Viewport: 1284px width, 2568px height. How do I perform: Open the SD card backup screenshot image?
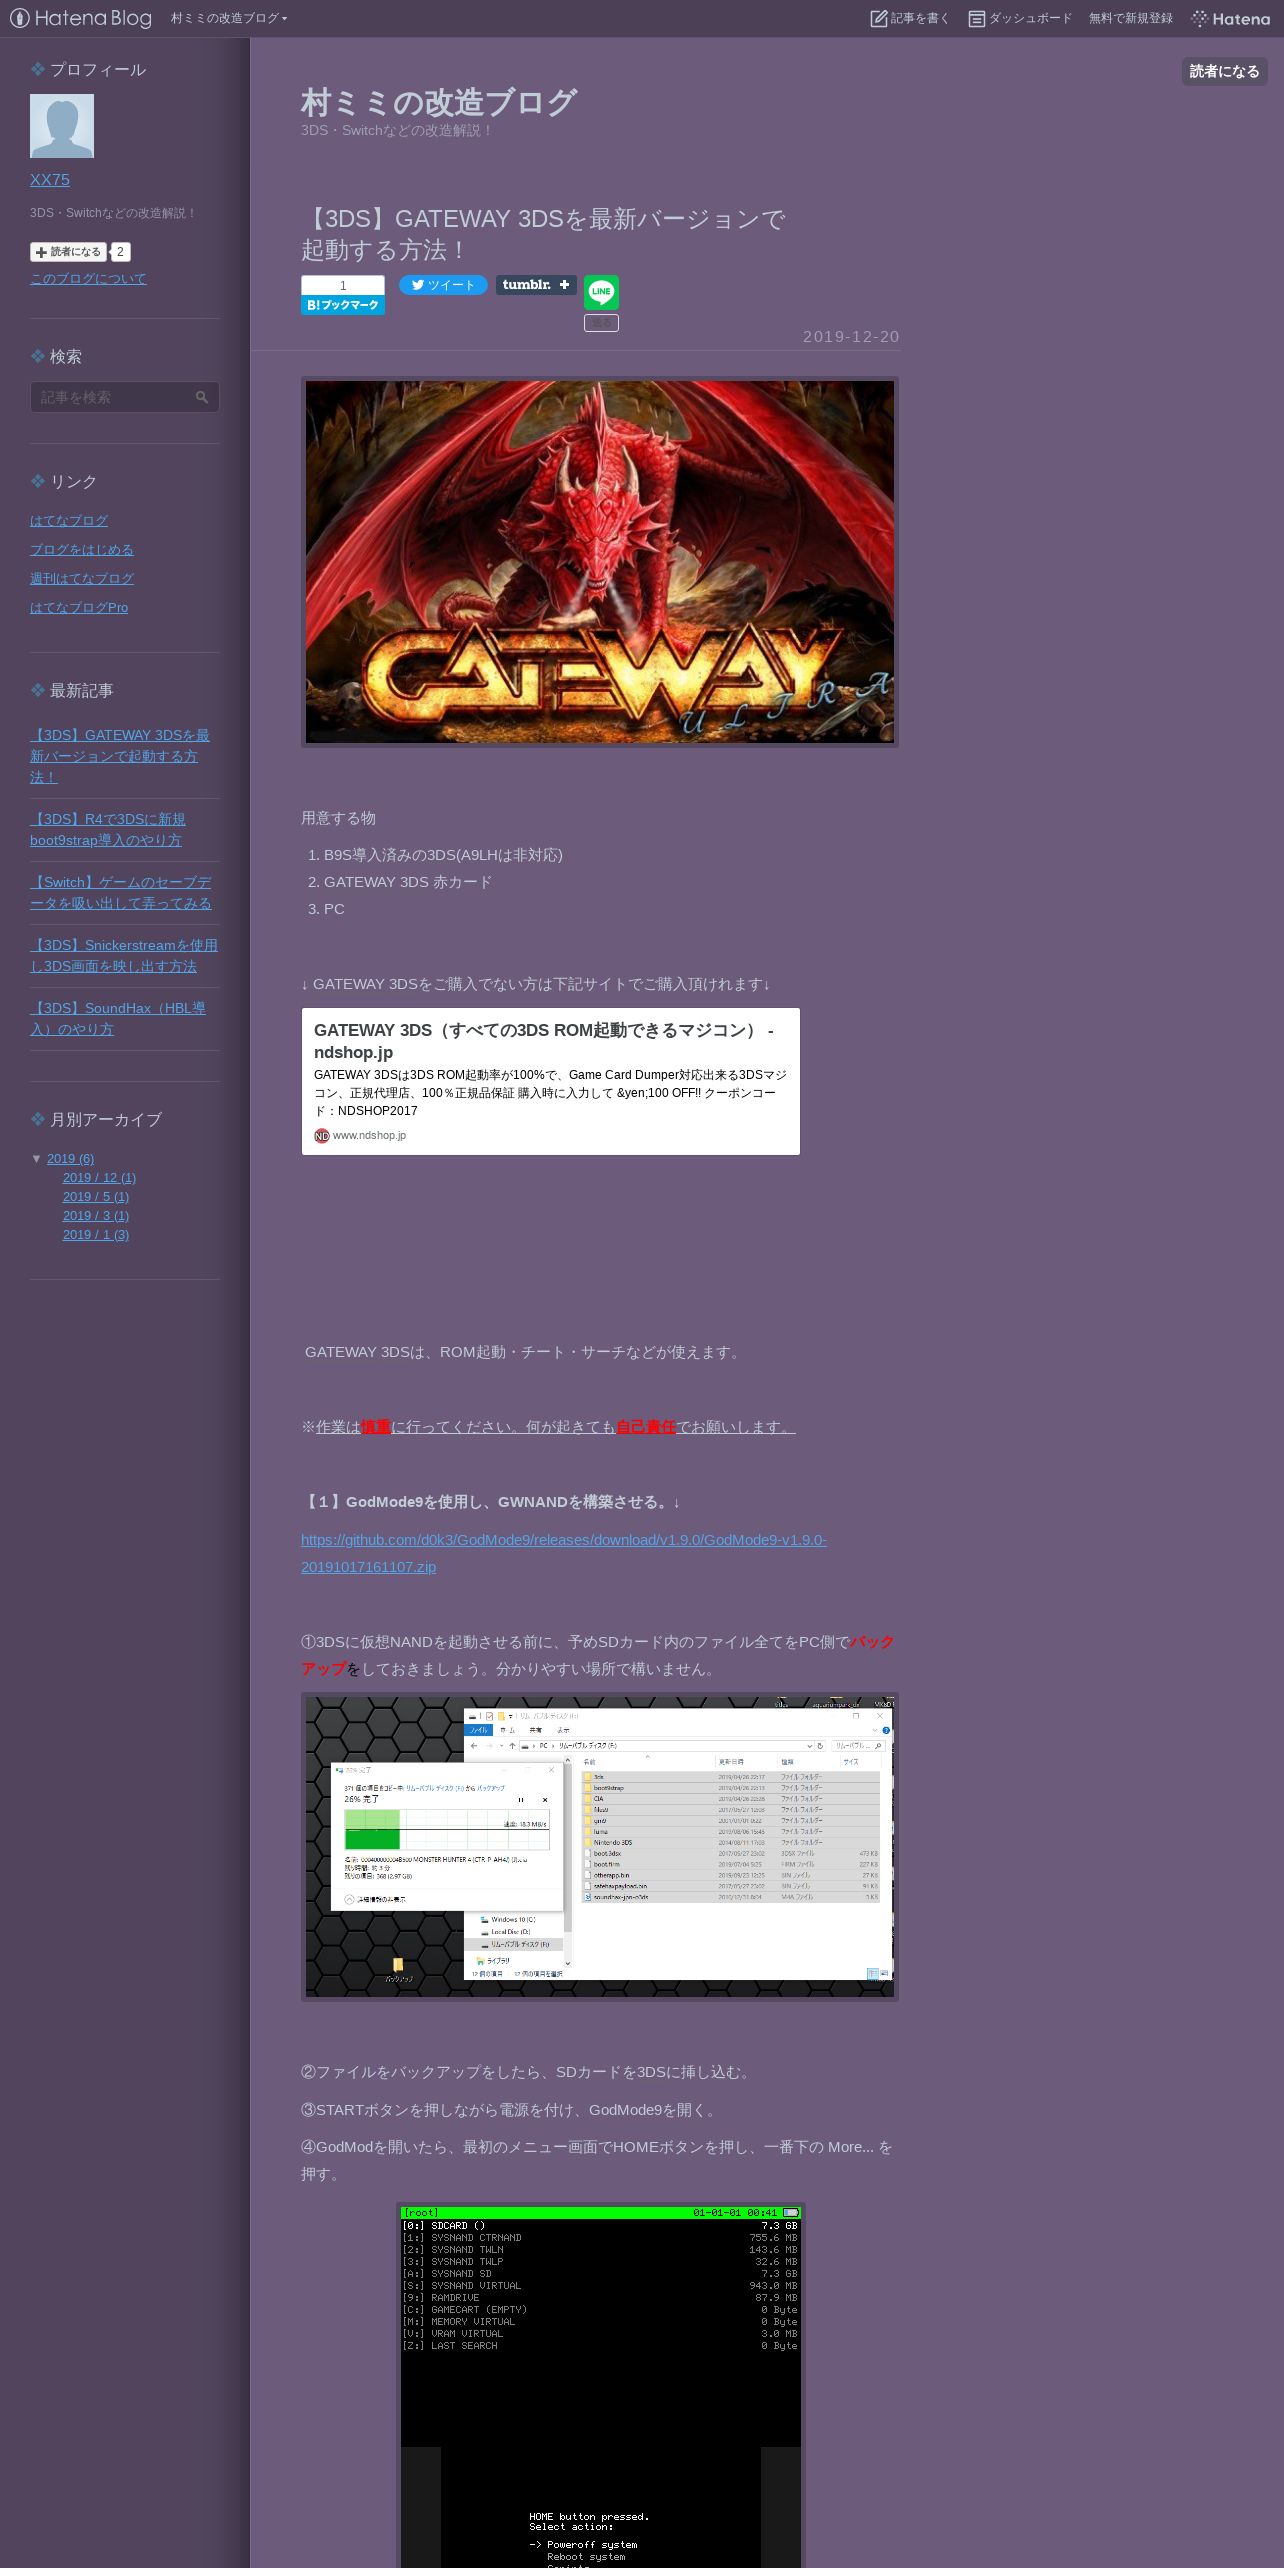tap(600, 1847)
